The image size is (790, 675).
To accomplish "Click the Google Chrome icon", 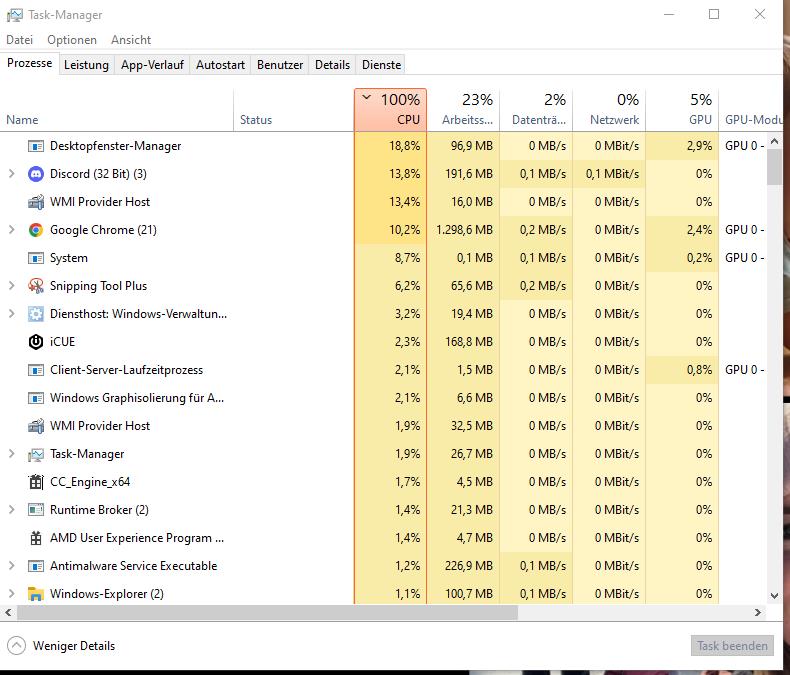I will tap(36, 230).
